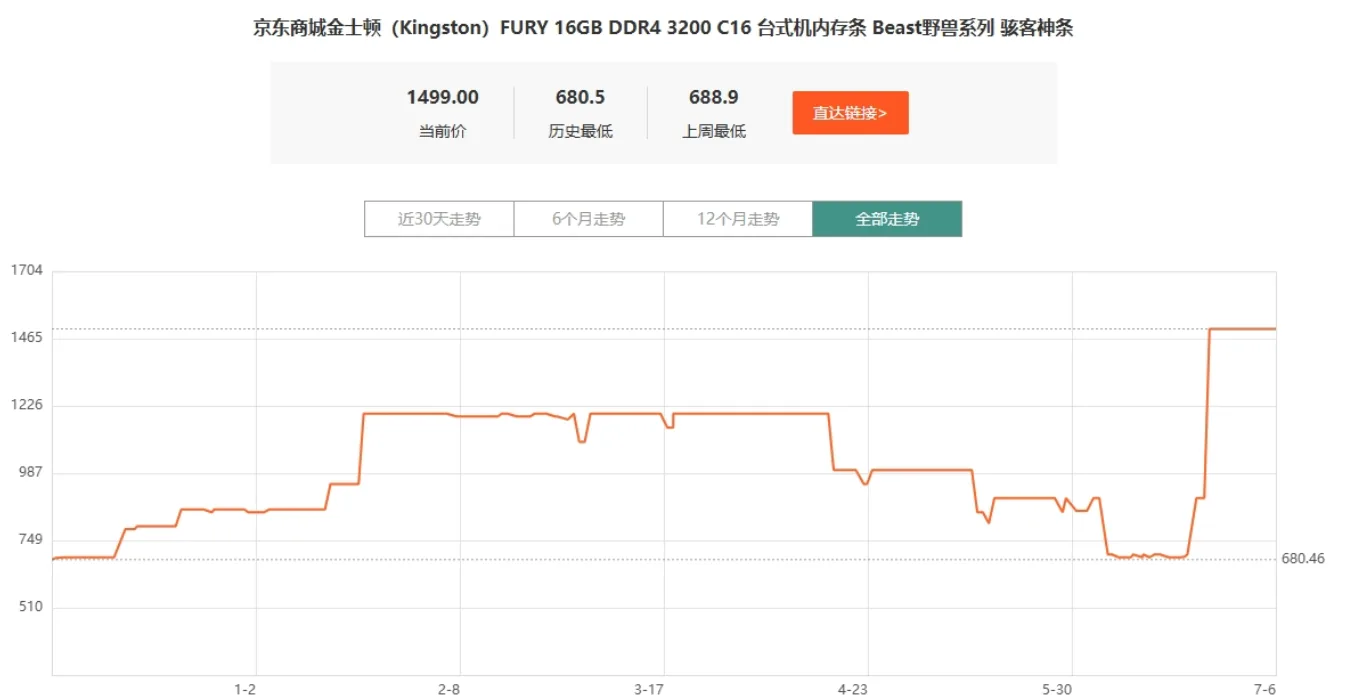Image resolution: width=1372 pixels, height=695 pixels.
Task: Click y-axis label 510
Action: (x=30, y=607)
